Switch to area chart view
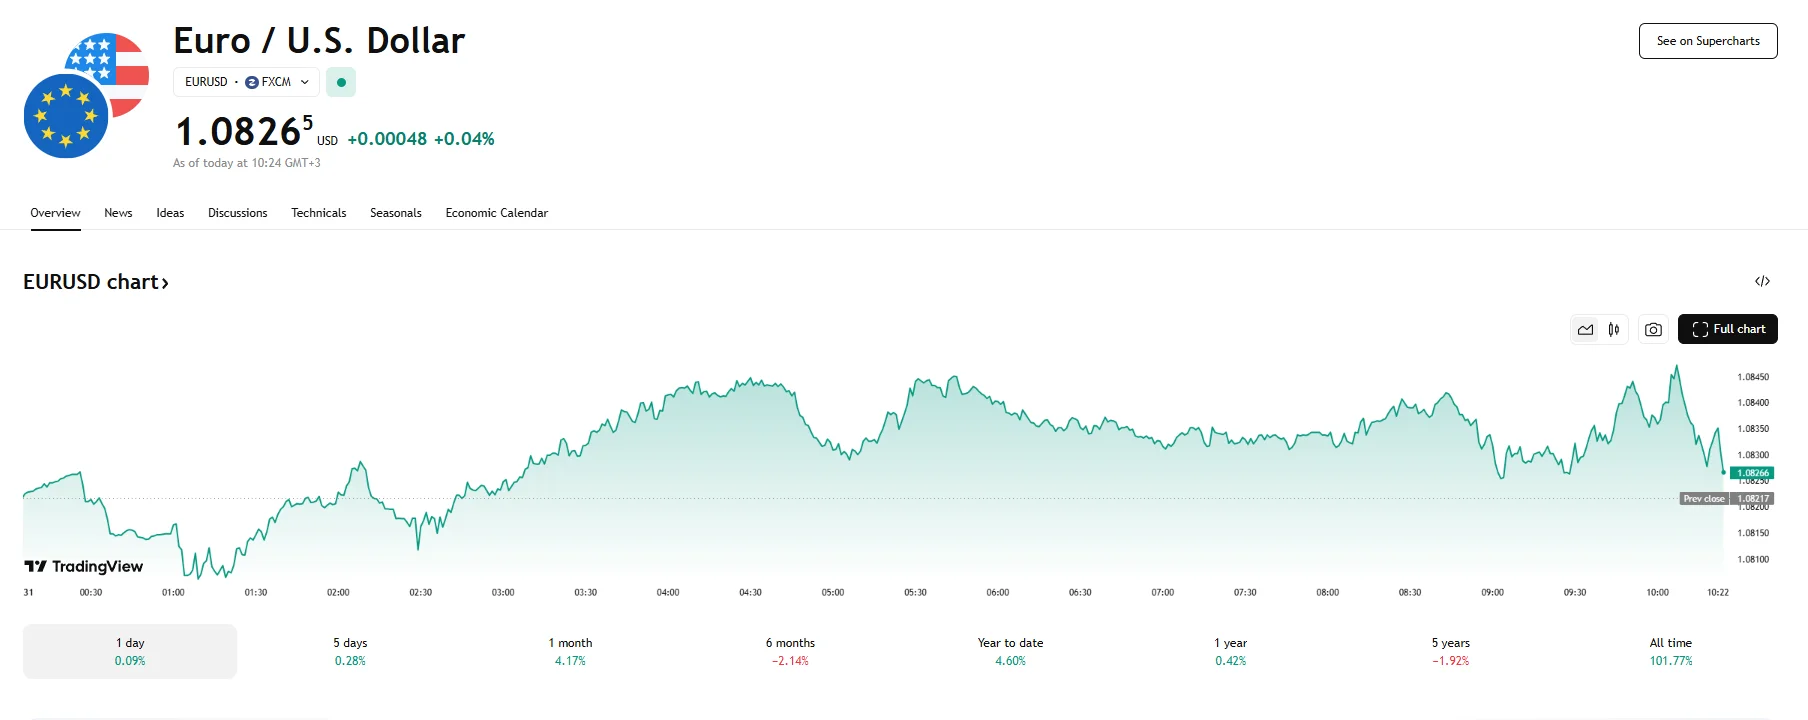The height and width of the screenshot is (720, 1808). 1586,329
